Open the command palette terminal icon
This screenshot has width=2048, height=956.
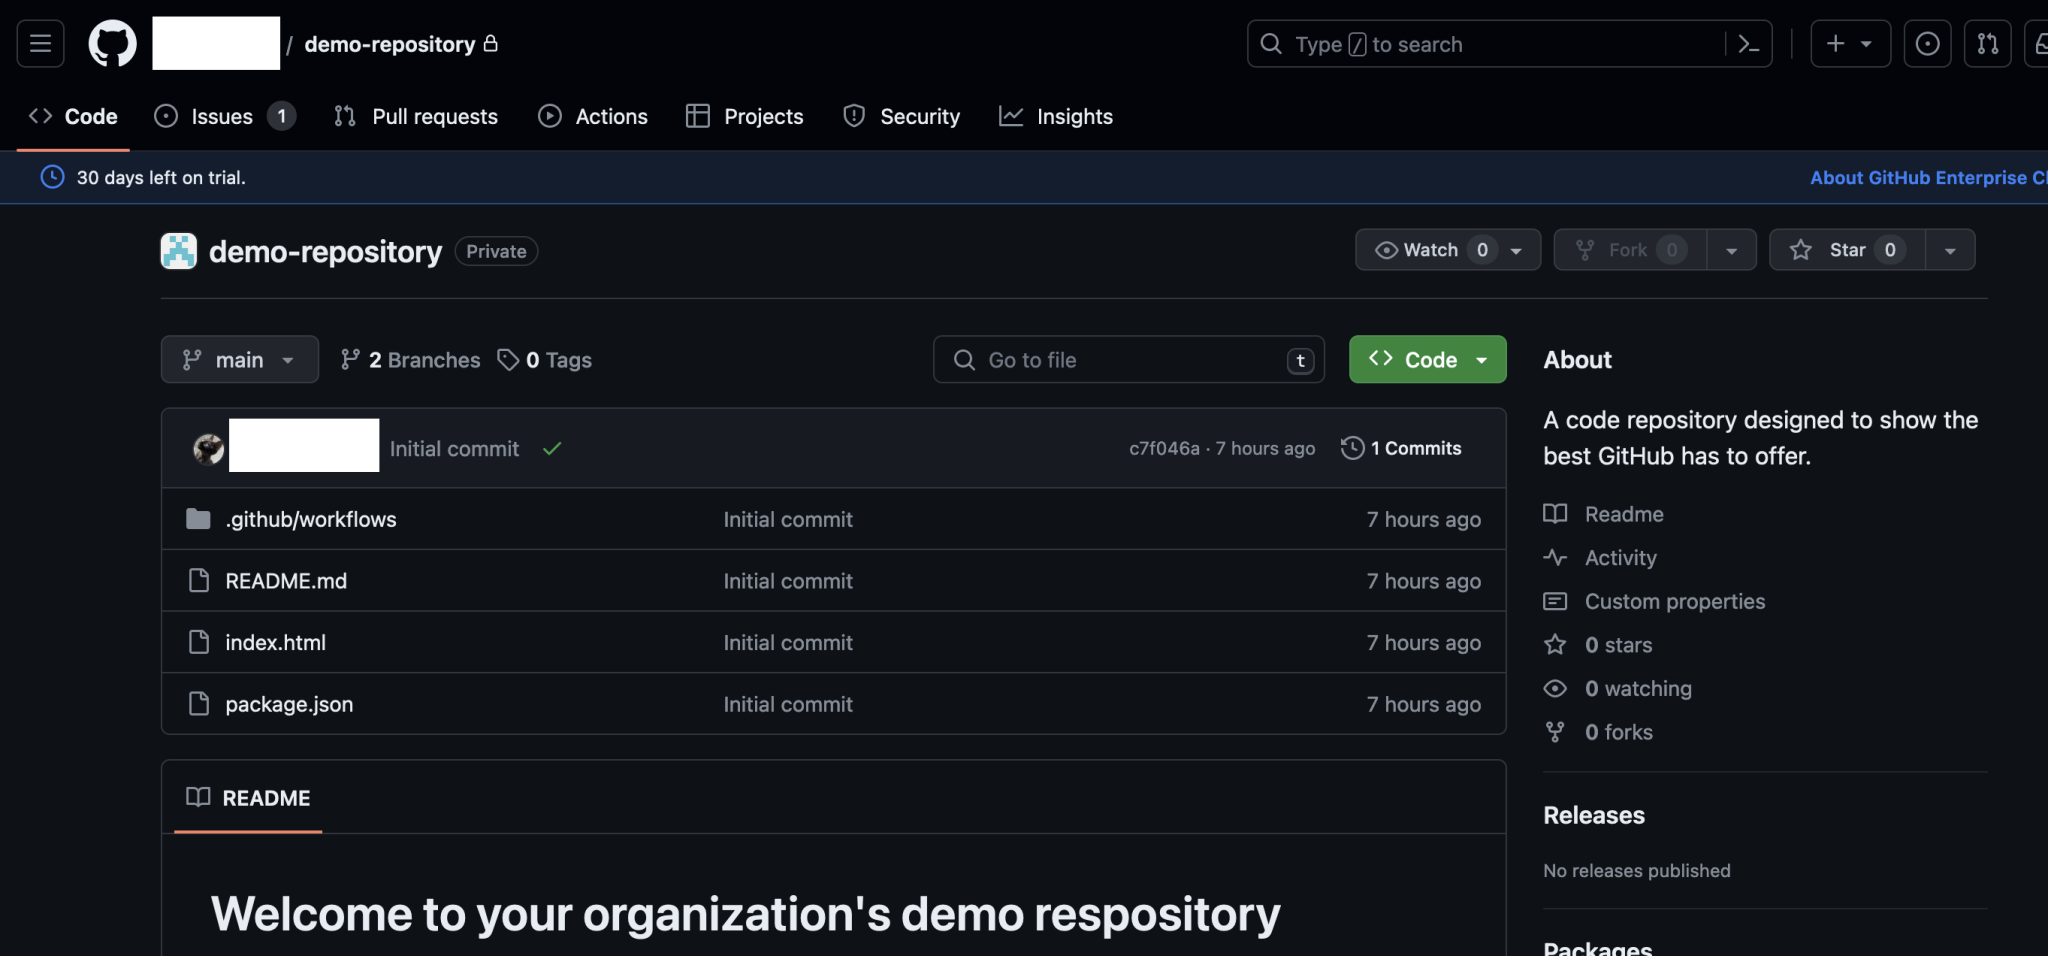click(1748, 44)
